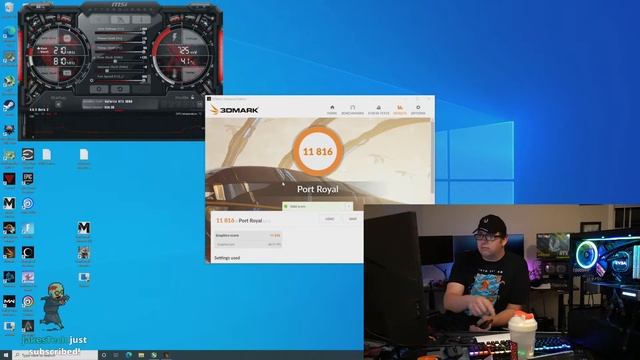Open the Options tab in 3DMark

coord(418,109)
